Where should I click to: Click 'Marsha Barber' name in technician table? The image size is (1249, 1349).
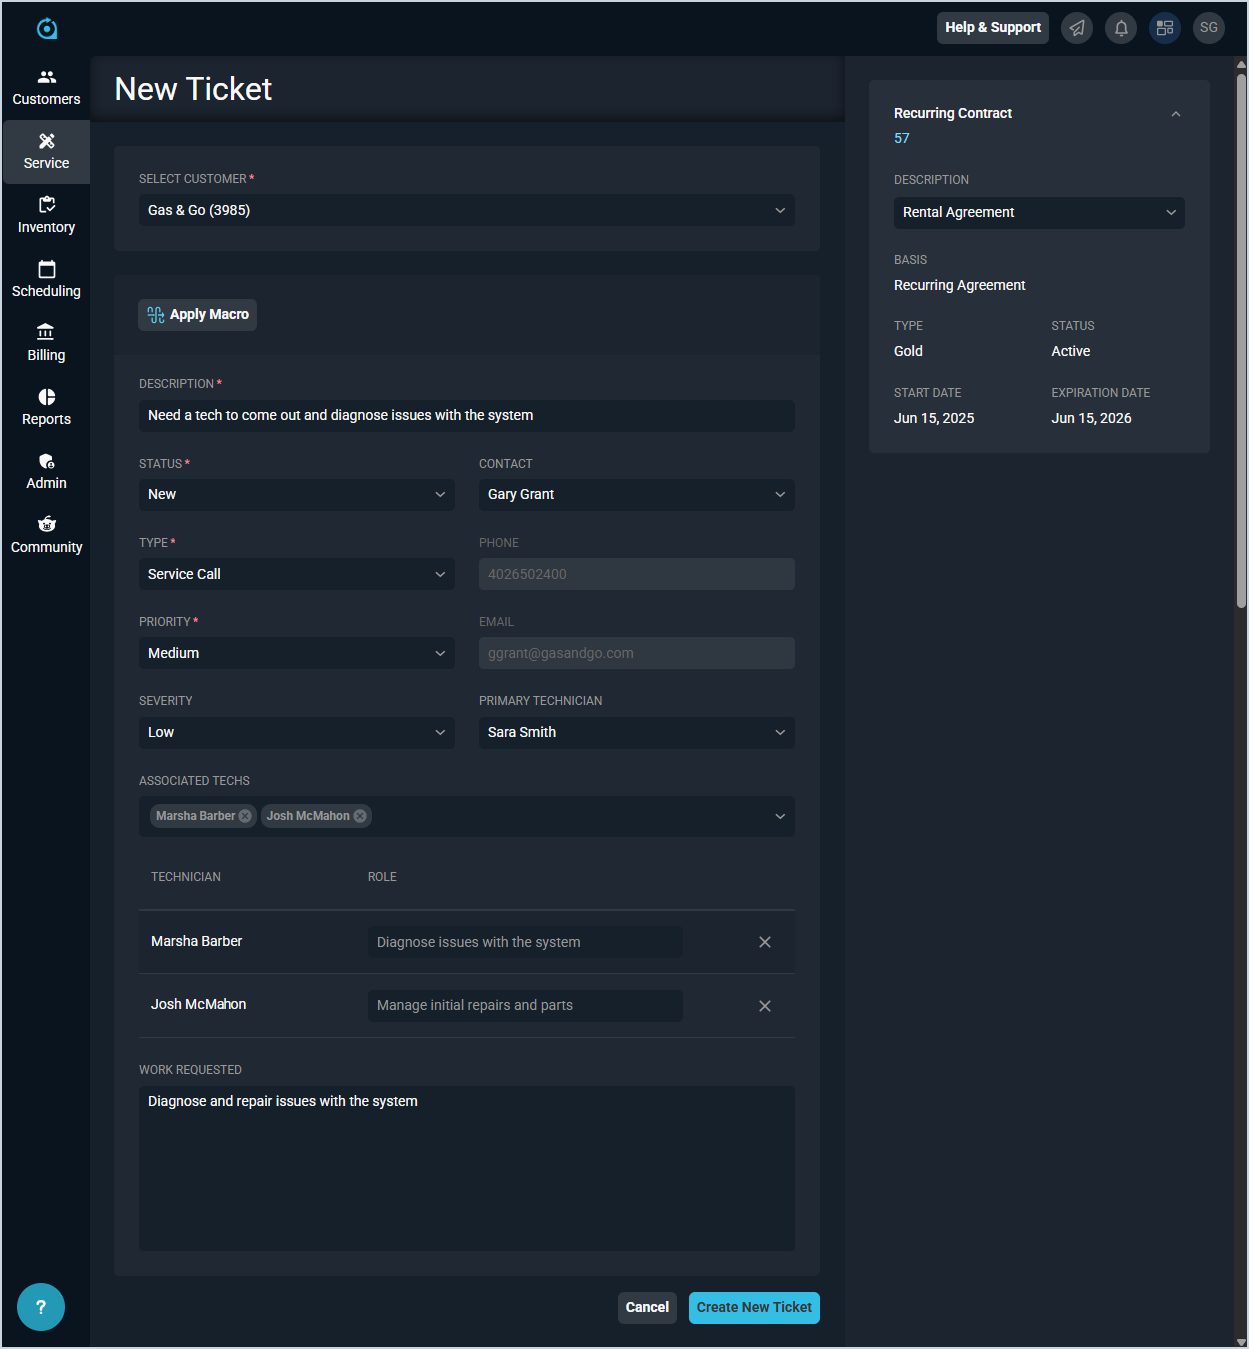coord(197,941)
